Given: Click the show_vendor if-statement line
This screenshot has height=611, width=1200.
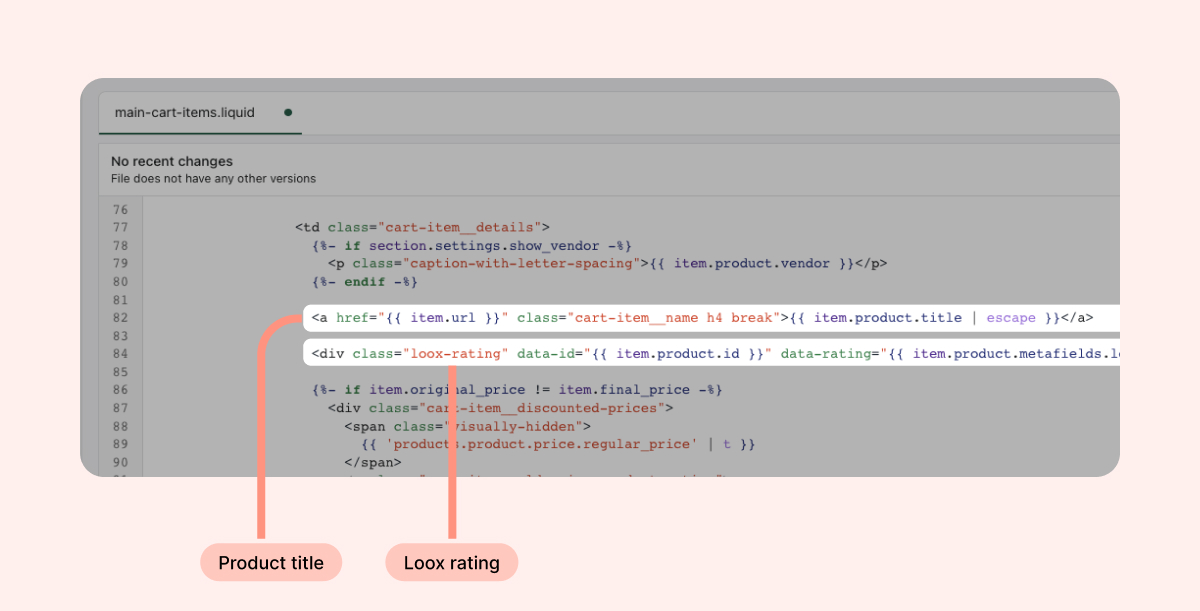Looking at the screenshot, I should click(471, 246).
